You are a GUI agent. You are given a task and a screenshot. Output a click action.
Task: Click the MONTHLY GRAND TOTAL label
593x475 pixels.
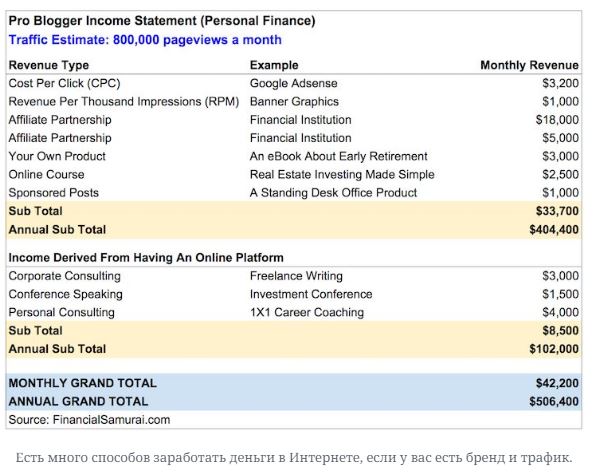click(x=82, y=383)
